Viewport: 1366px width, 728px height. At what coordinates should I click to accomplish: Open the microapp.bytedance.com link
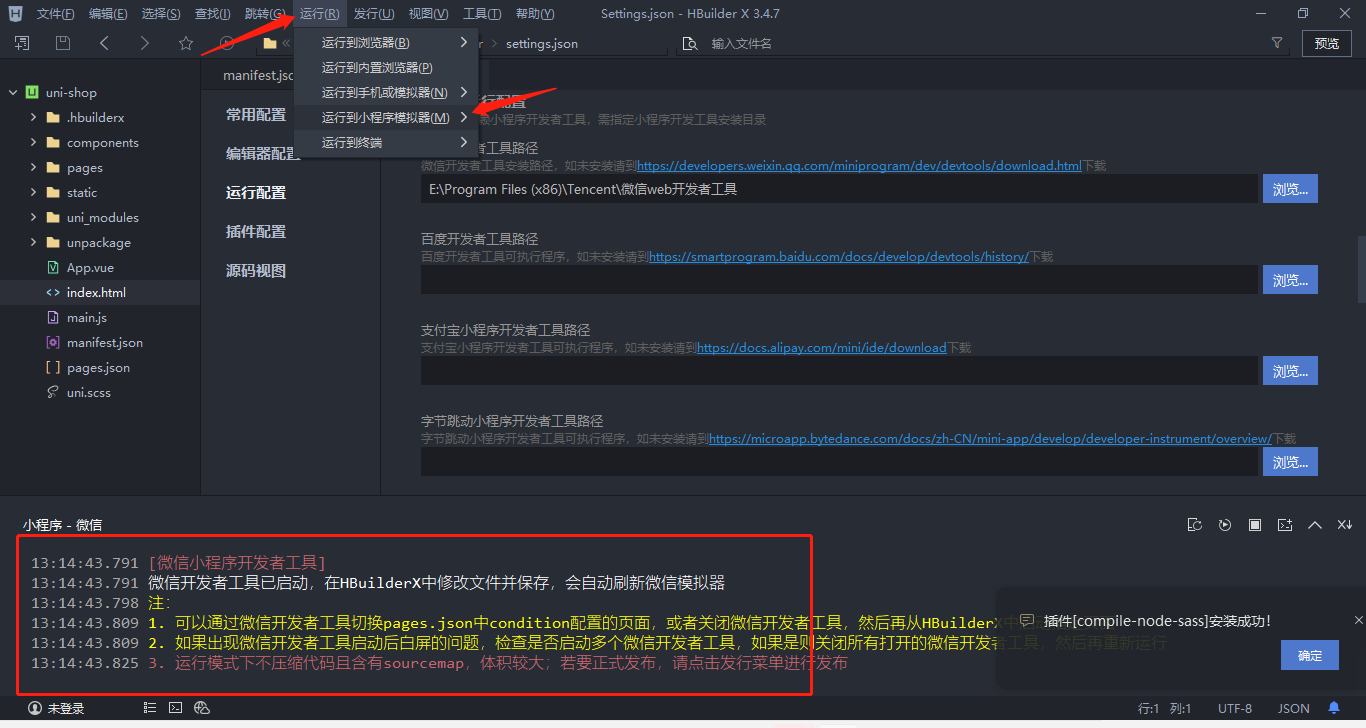990,439
